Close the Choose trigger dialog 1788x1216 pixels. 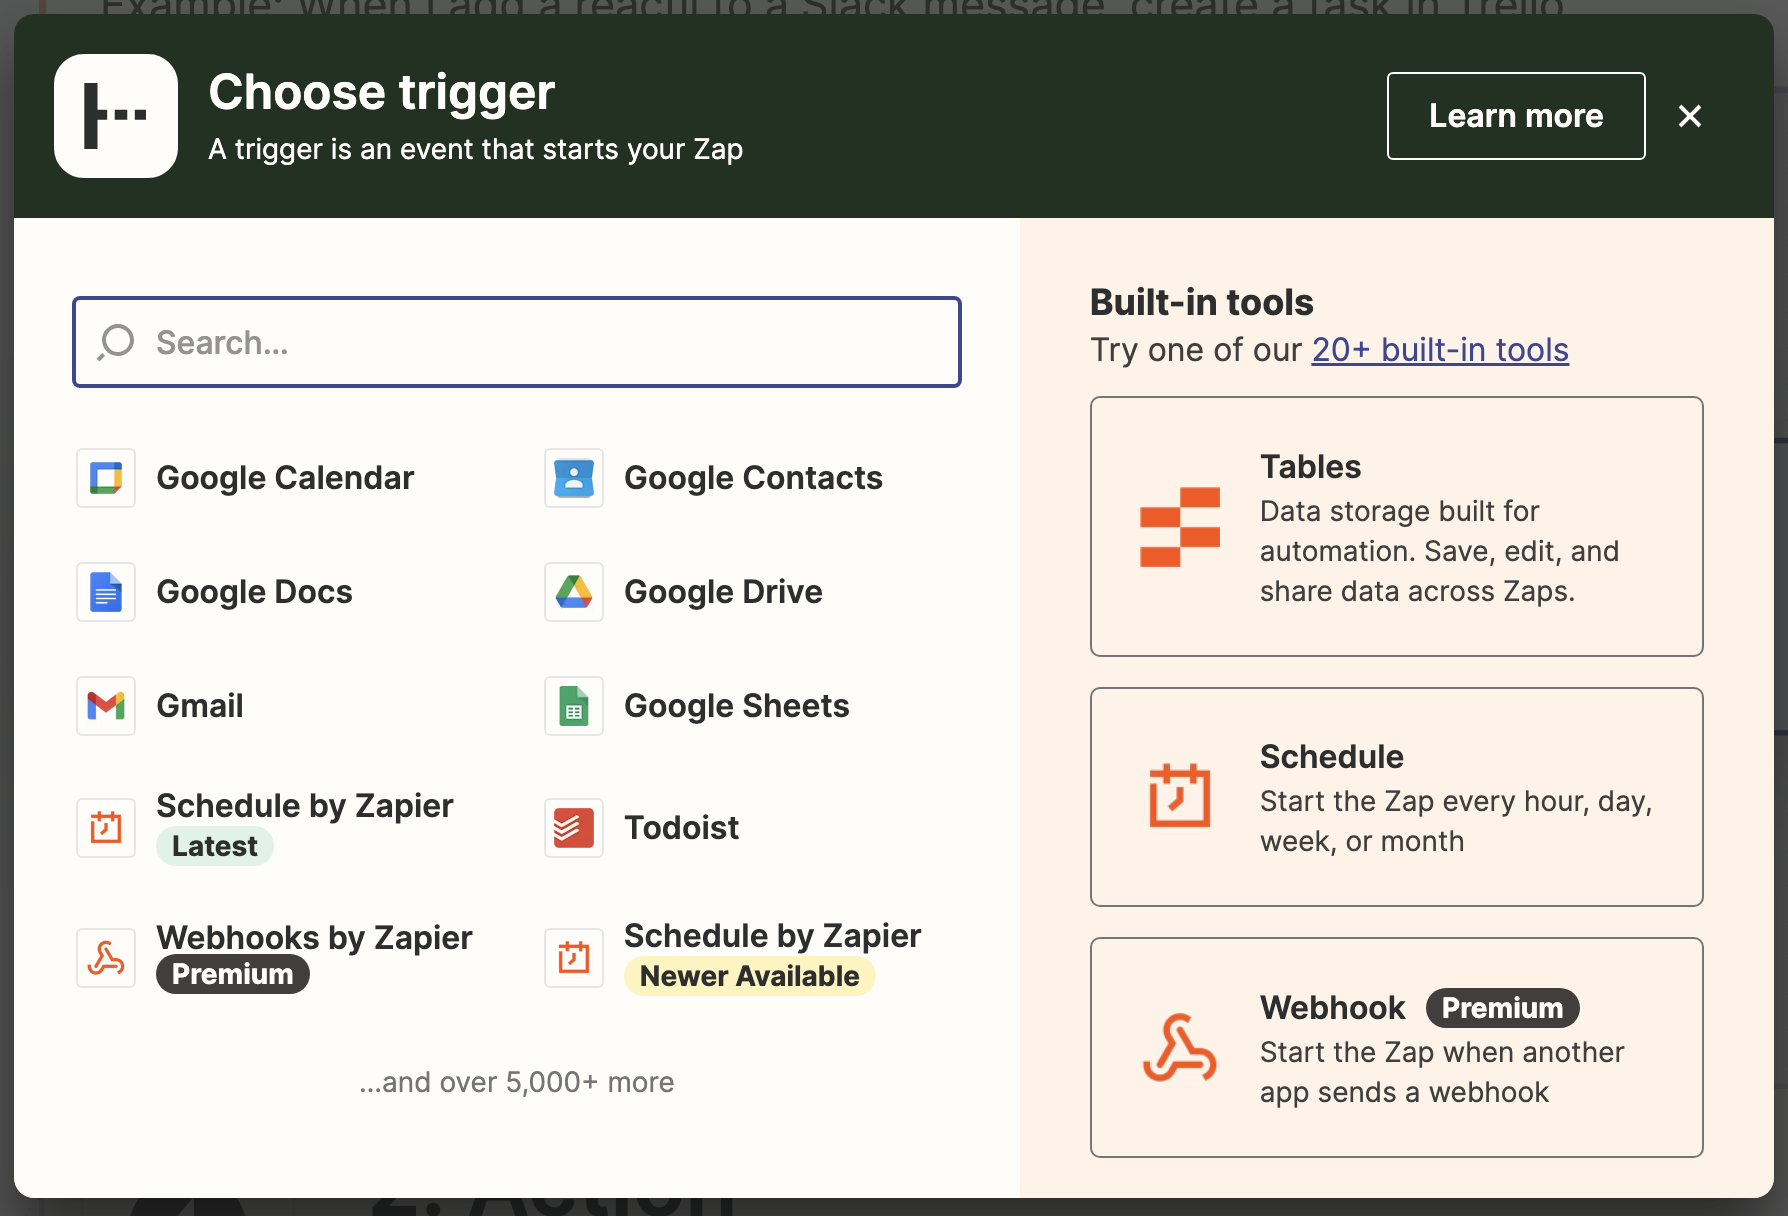click(x=1689, y=116)
